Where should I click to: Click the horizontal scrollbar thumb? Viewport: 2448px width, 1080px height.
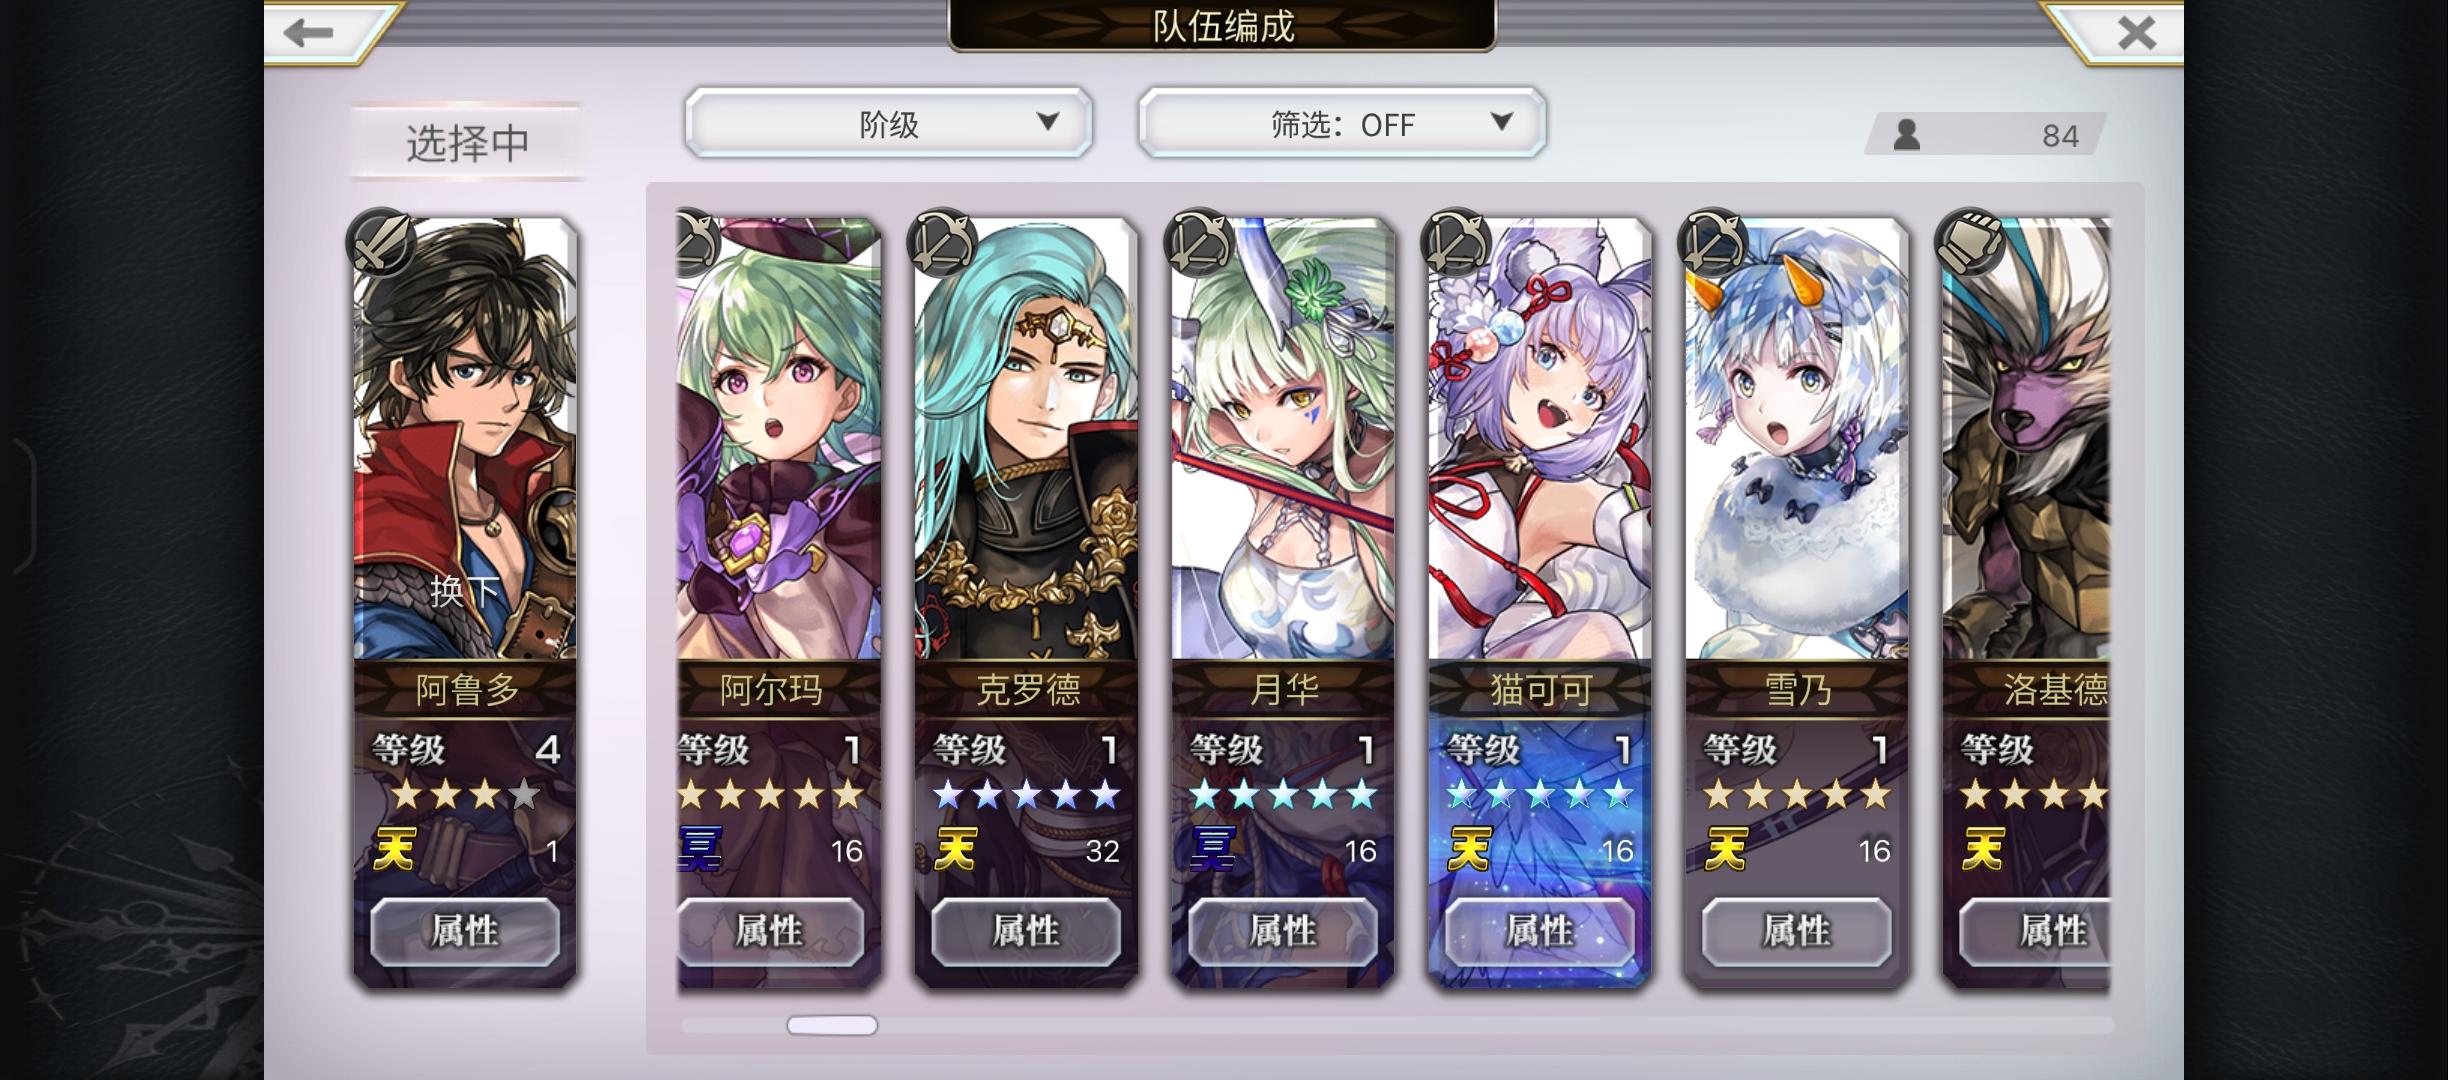pos(832,1025)
